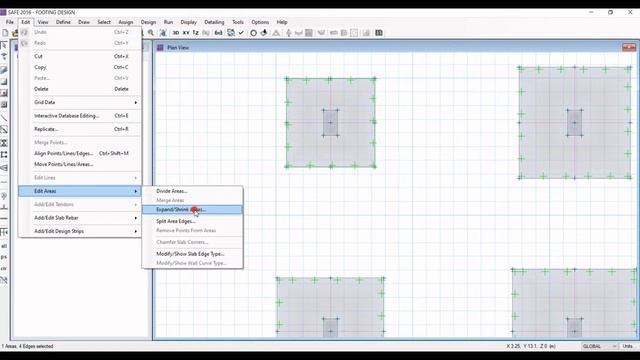Image resolution: width=640 pixels, height=360 pixels.
Task: Open the Display menu
Action: [x=189, y=22]
